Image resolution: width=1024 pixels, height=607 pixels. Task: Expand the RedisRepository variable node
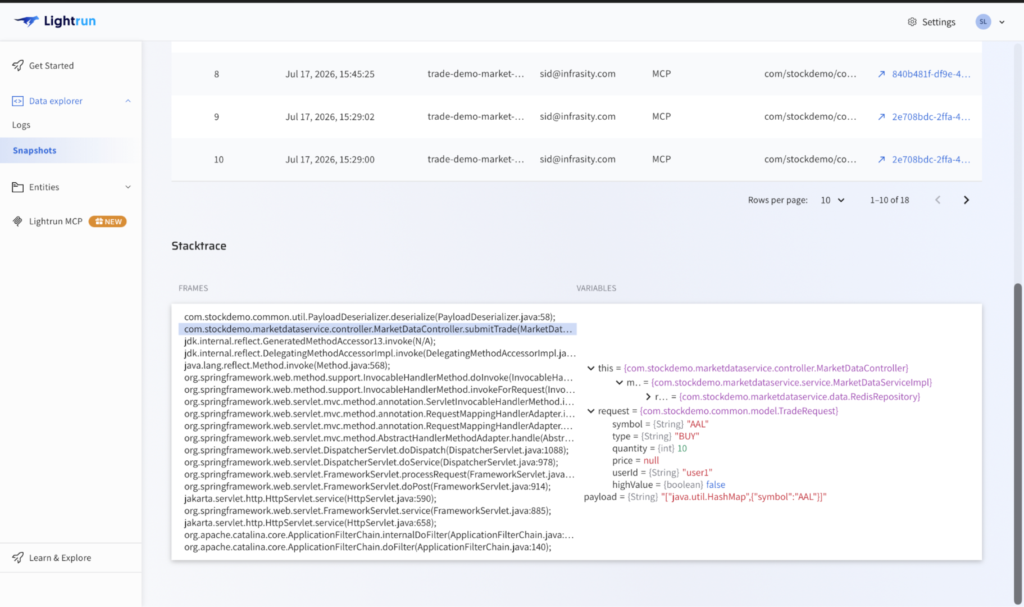coord(648,397)
